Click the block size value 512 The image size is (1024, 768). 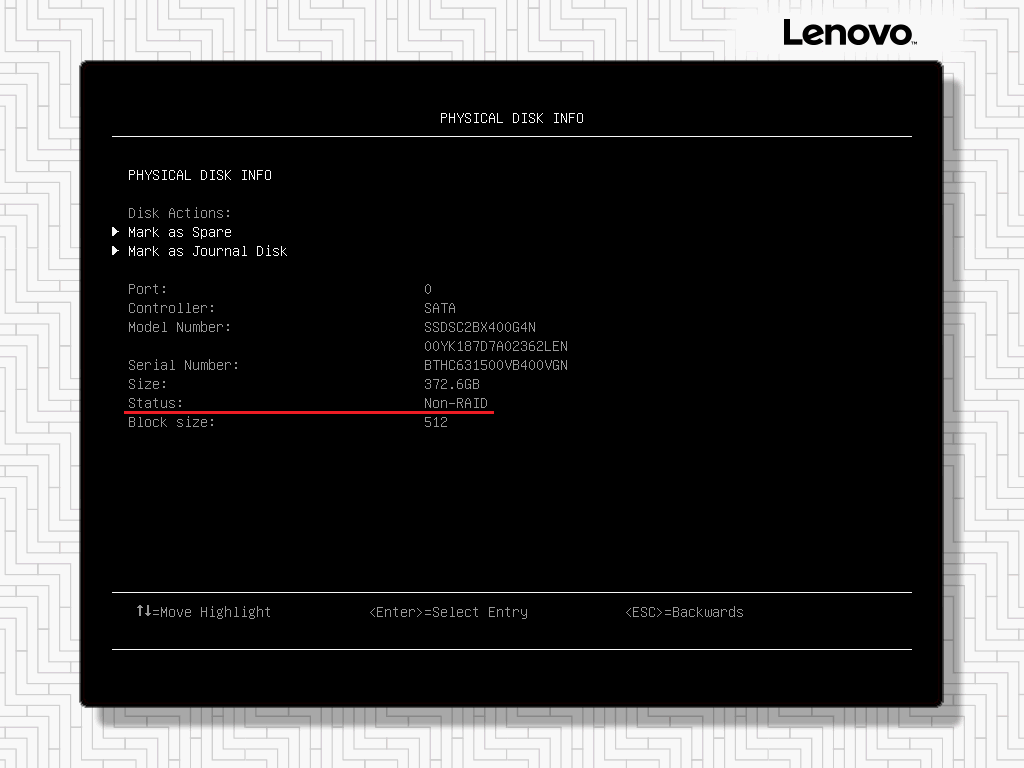tap(436, 422)
